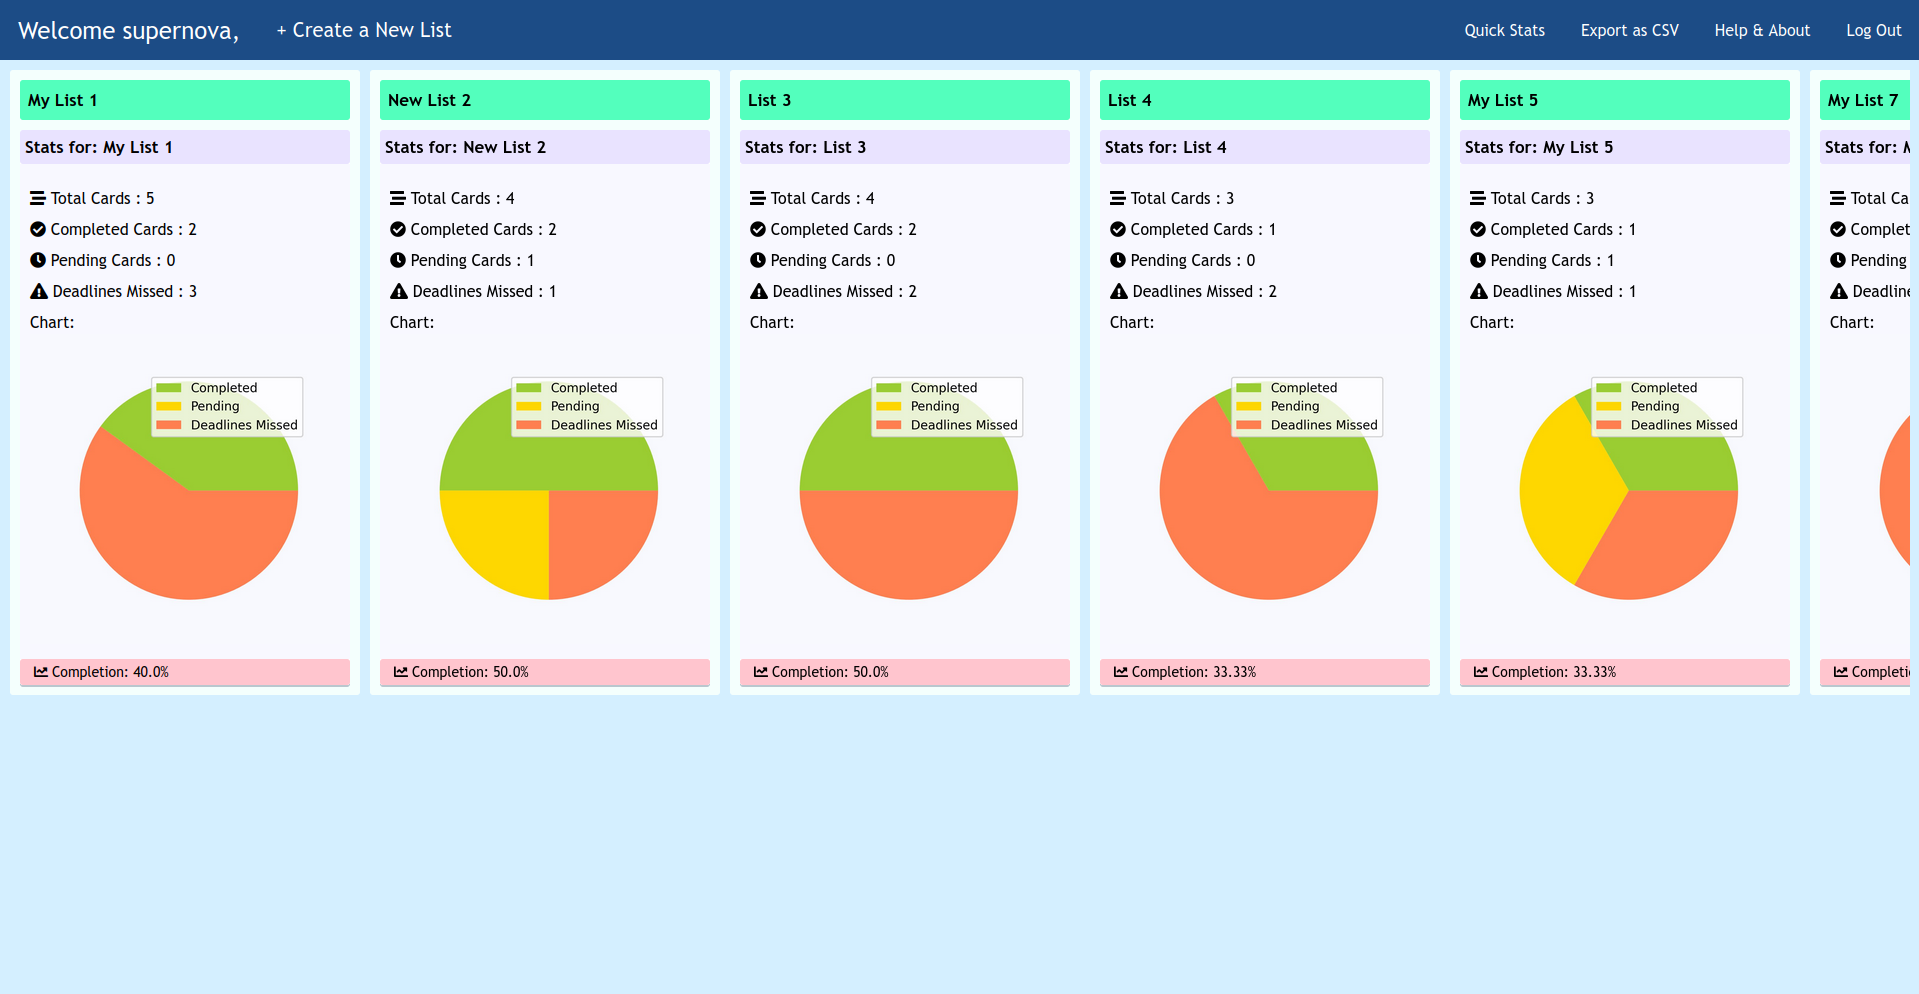Click Pending Cards : 1 in New List 2
The image size is (1919, 994).
click(x=472, y=260)
